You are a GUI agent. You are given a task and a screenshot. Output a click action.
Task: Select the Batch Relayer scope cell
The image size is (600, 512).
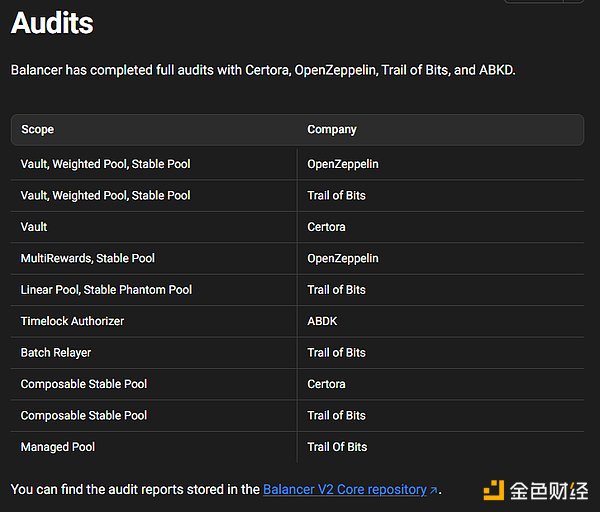coord(56,352)
